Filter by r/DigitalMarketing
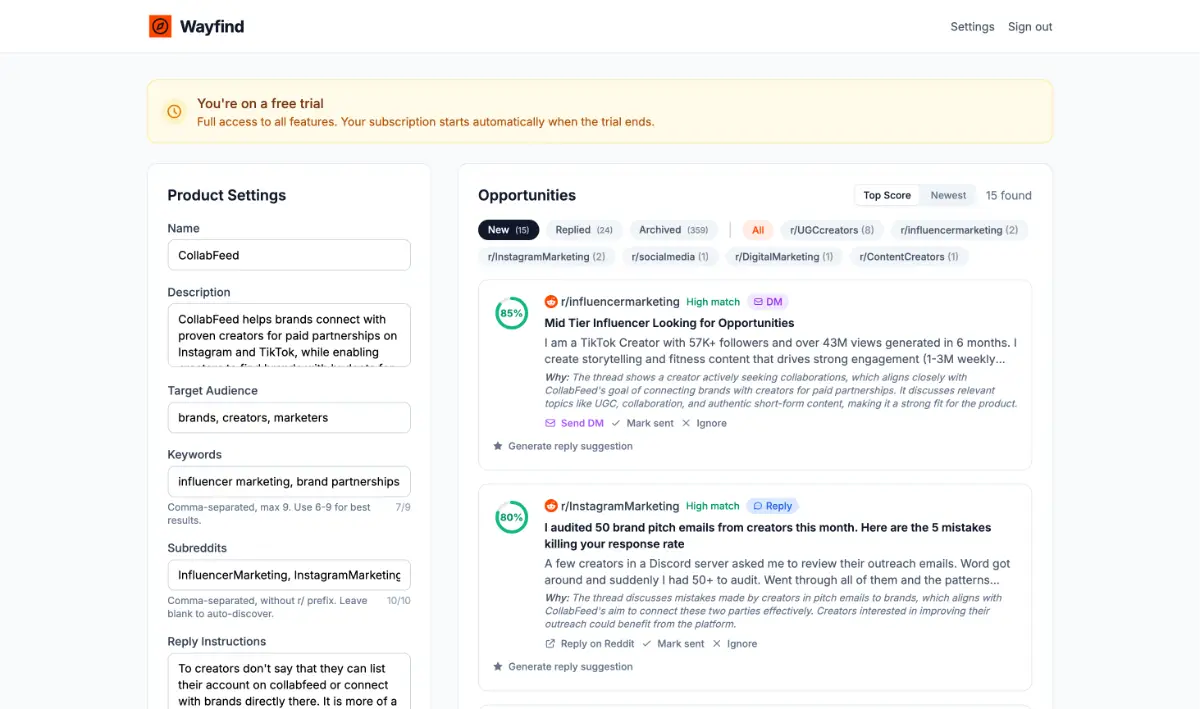 (784, 257)
